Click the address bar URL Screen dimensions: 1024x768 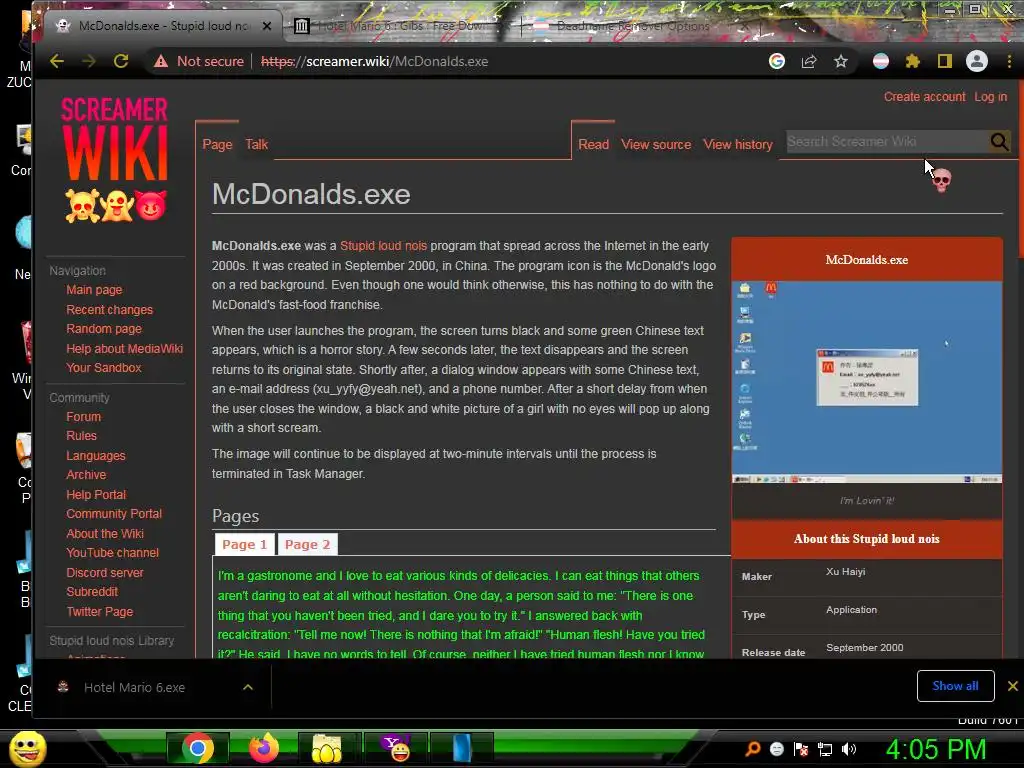374,61
